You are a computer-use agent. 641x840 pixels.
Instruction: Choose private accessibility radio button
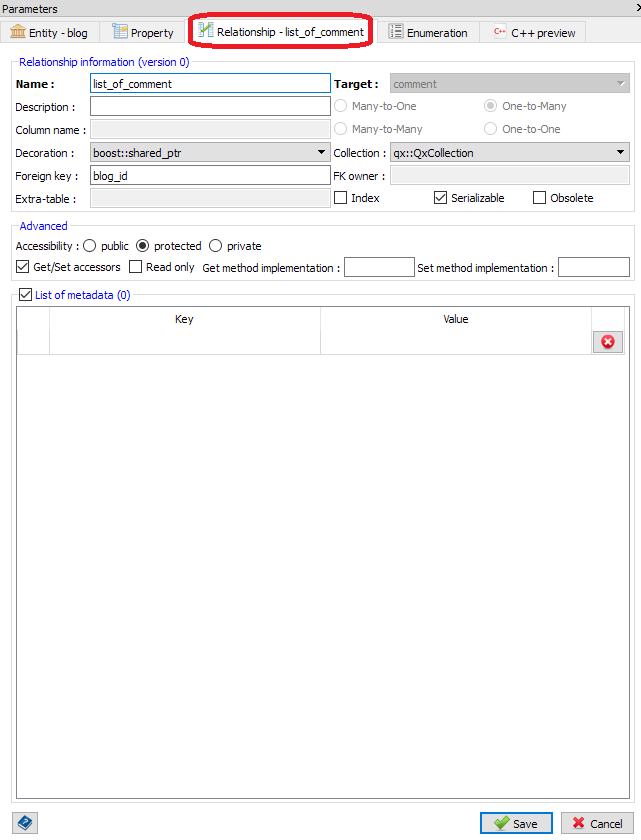point(215,246)
